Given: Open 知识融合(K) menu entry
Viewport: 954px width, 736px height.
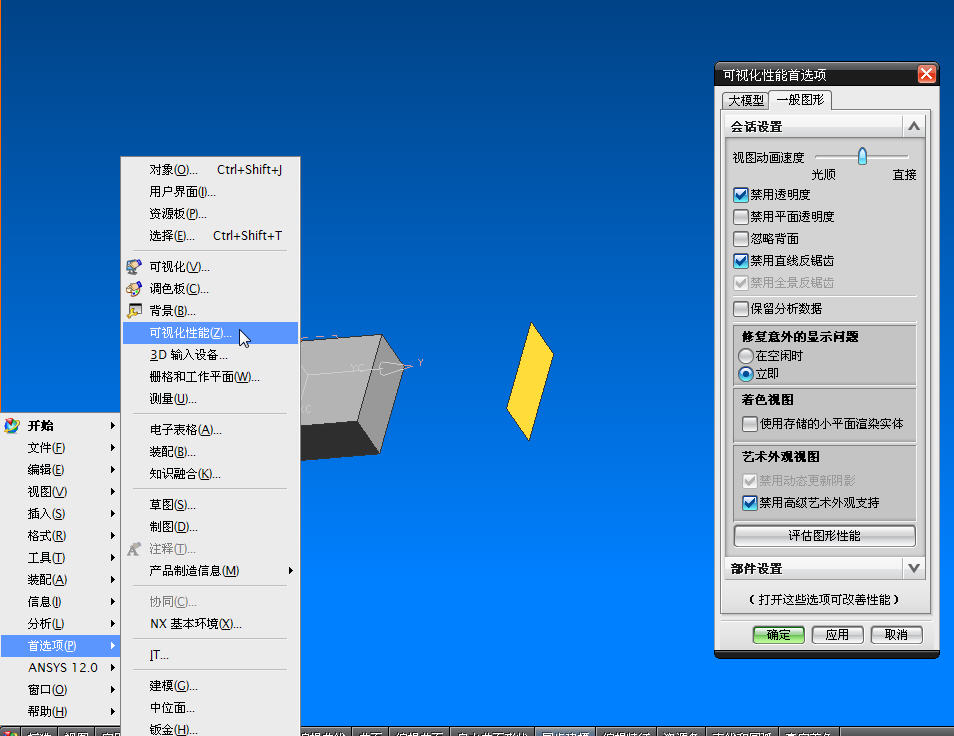Looking at the screenshot, I should (x=211, y=473).
